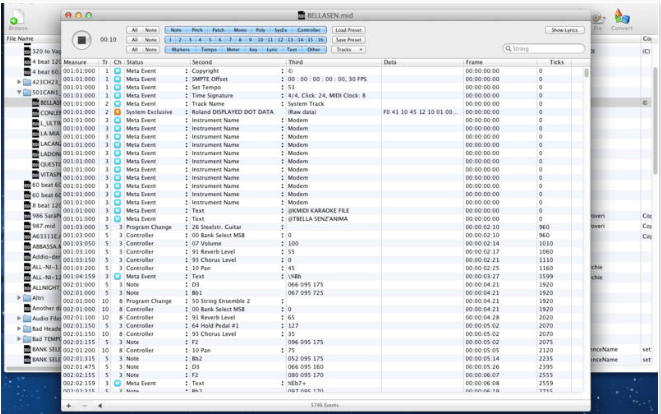
Task: Click the Browse icon in the background window
Action: (18, 18)
